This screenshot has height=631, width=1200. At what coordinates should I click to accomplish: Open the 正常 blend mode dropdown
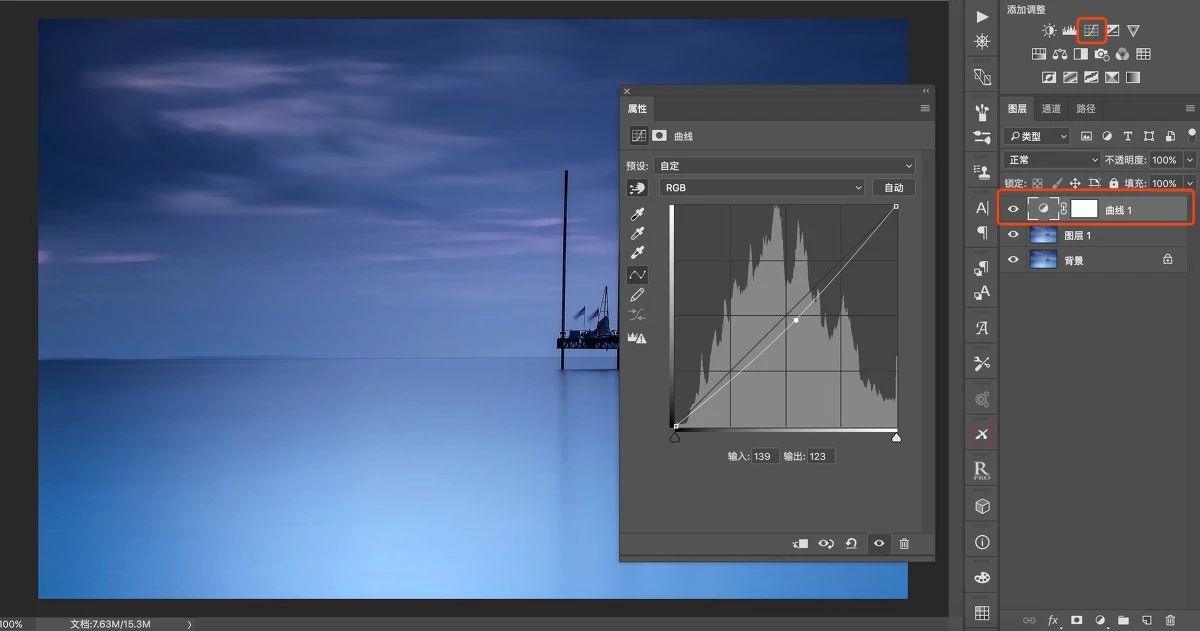click(1051, 160)
